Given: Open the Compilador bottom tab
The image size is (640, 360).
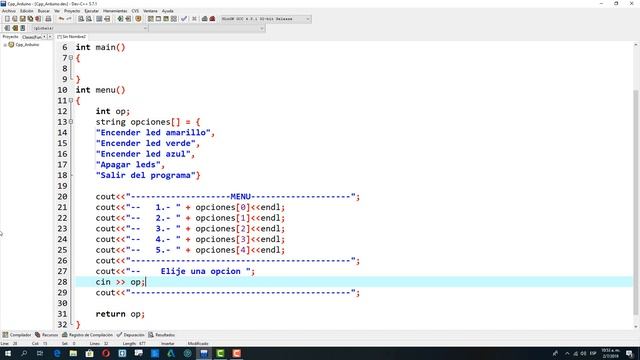Looking at the screenshot, I should click(x=17, y=335).
